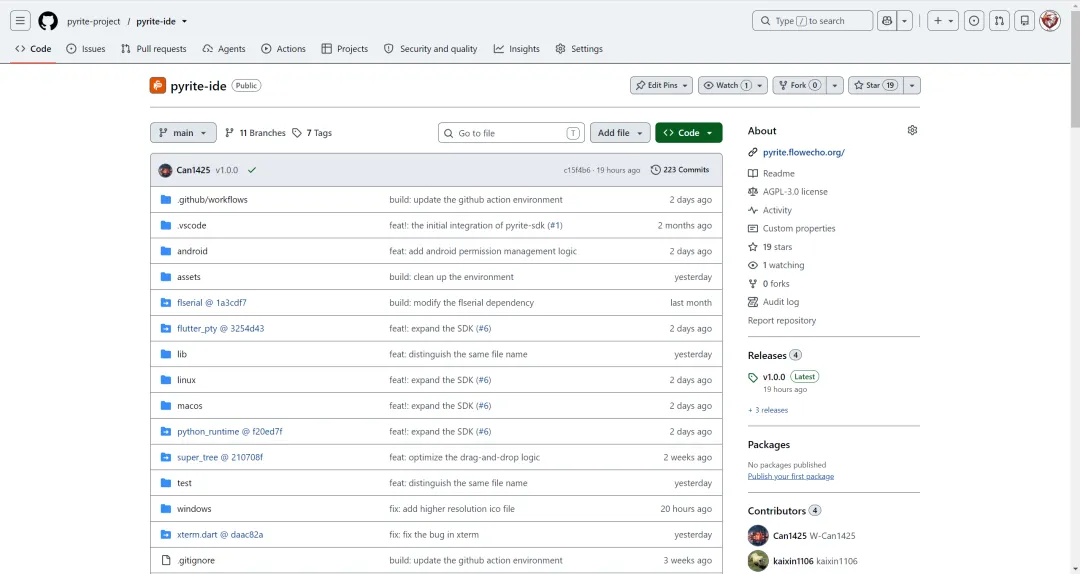Click Publish your first package link
1080x574 pixels.
(x=791, y=476)
